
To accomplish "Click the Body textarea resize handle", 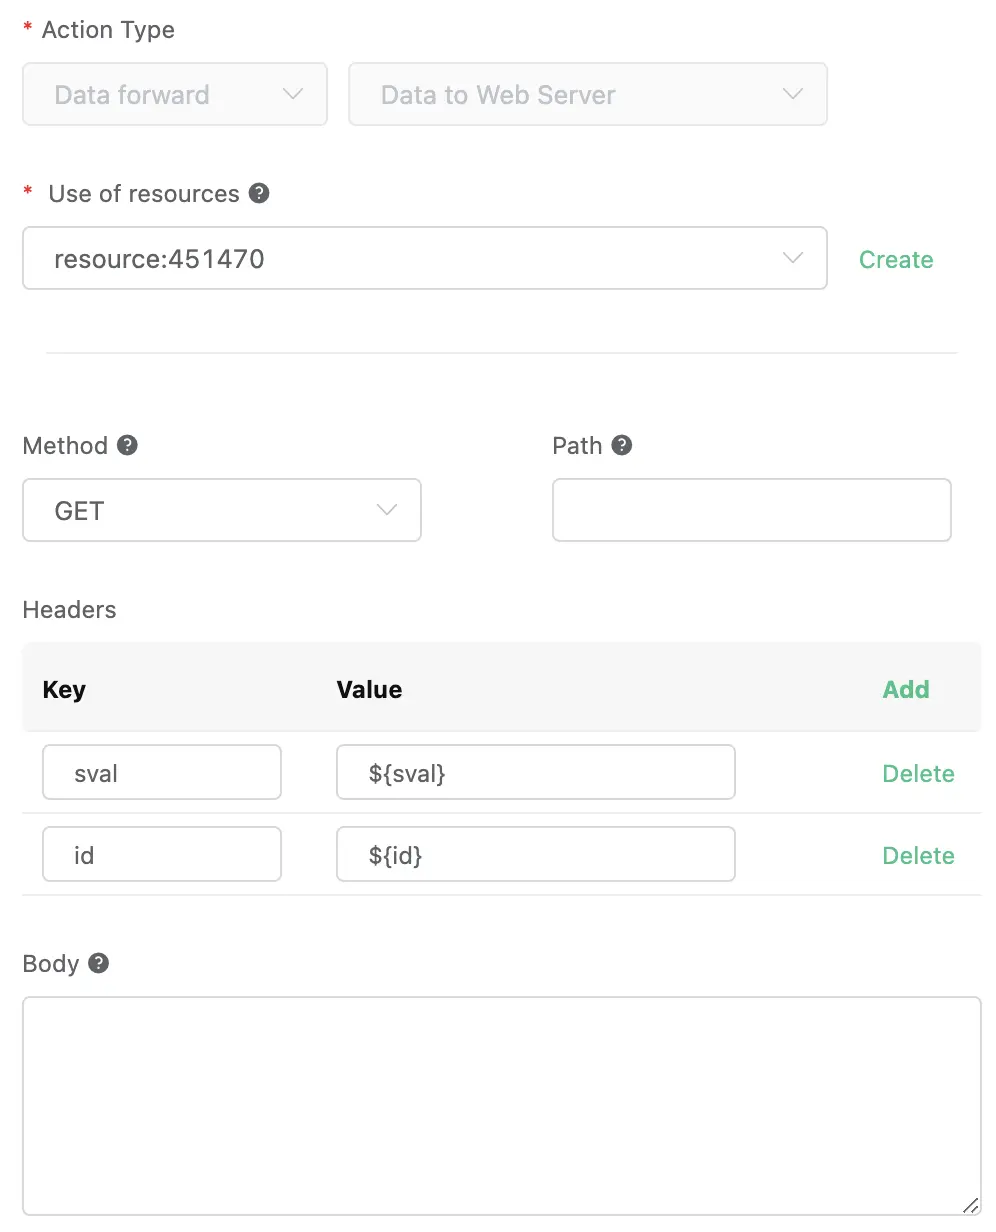I will pos(971,1205).
